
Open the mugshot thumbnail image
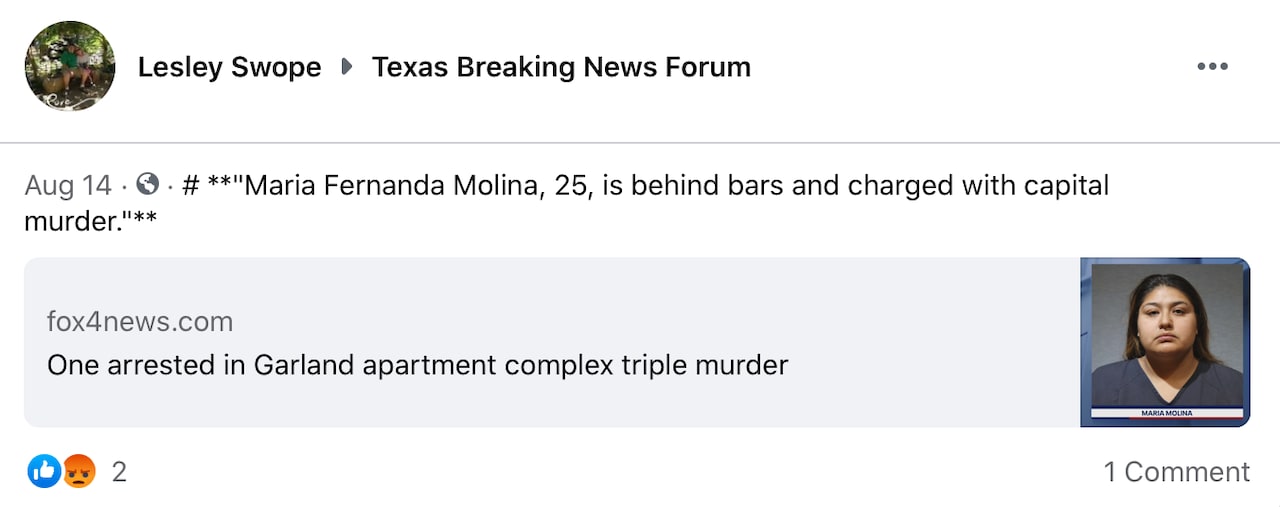[x=1165, y=335]
